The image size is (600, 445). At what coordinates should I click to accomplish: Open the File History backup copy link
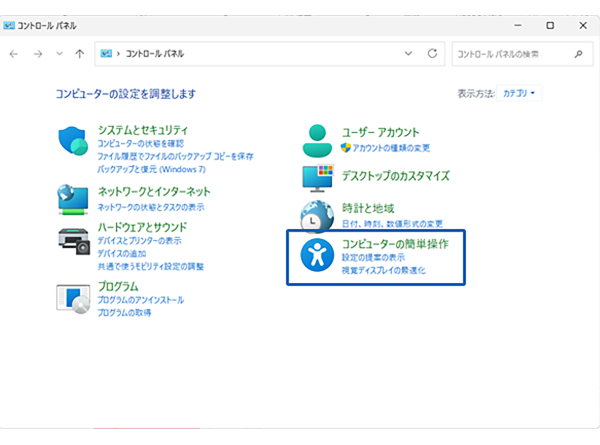click(175, 156)
